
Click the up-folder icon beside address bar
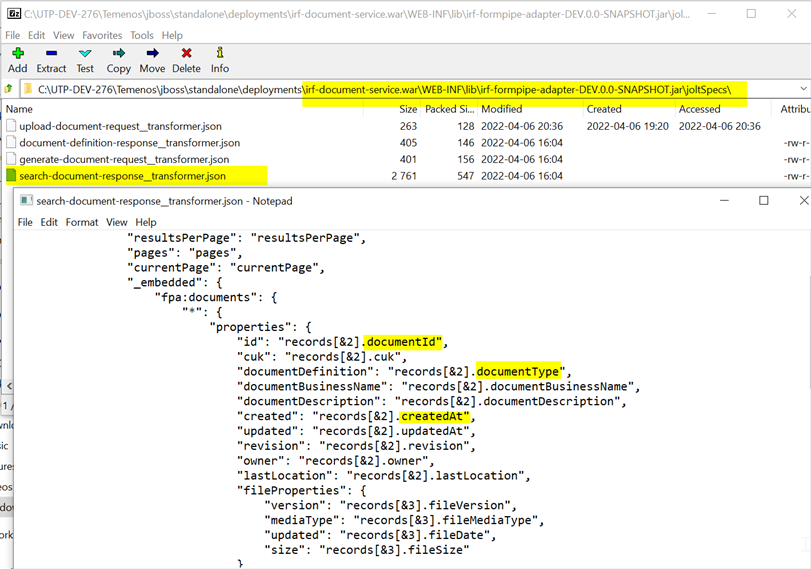[x=9, y=90]
